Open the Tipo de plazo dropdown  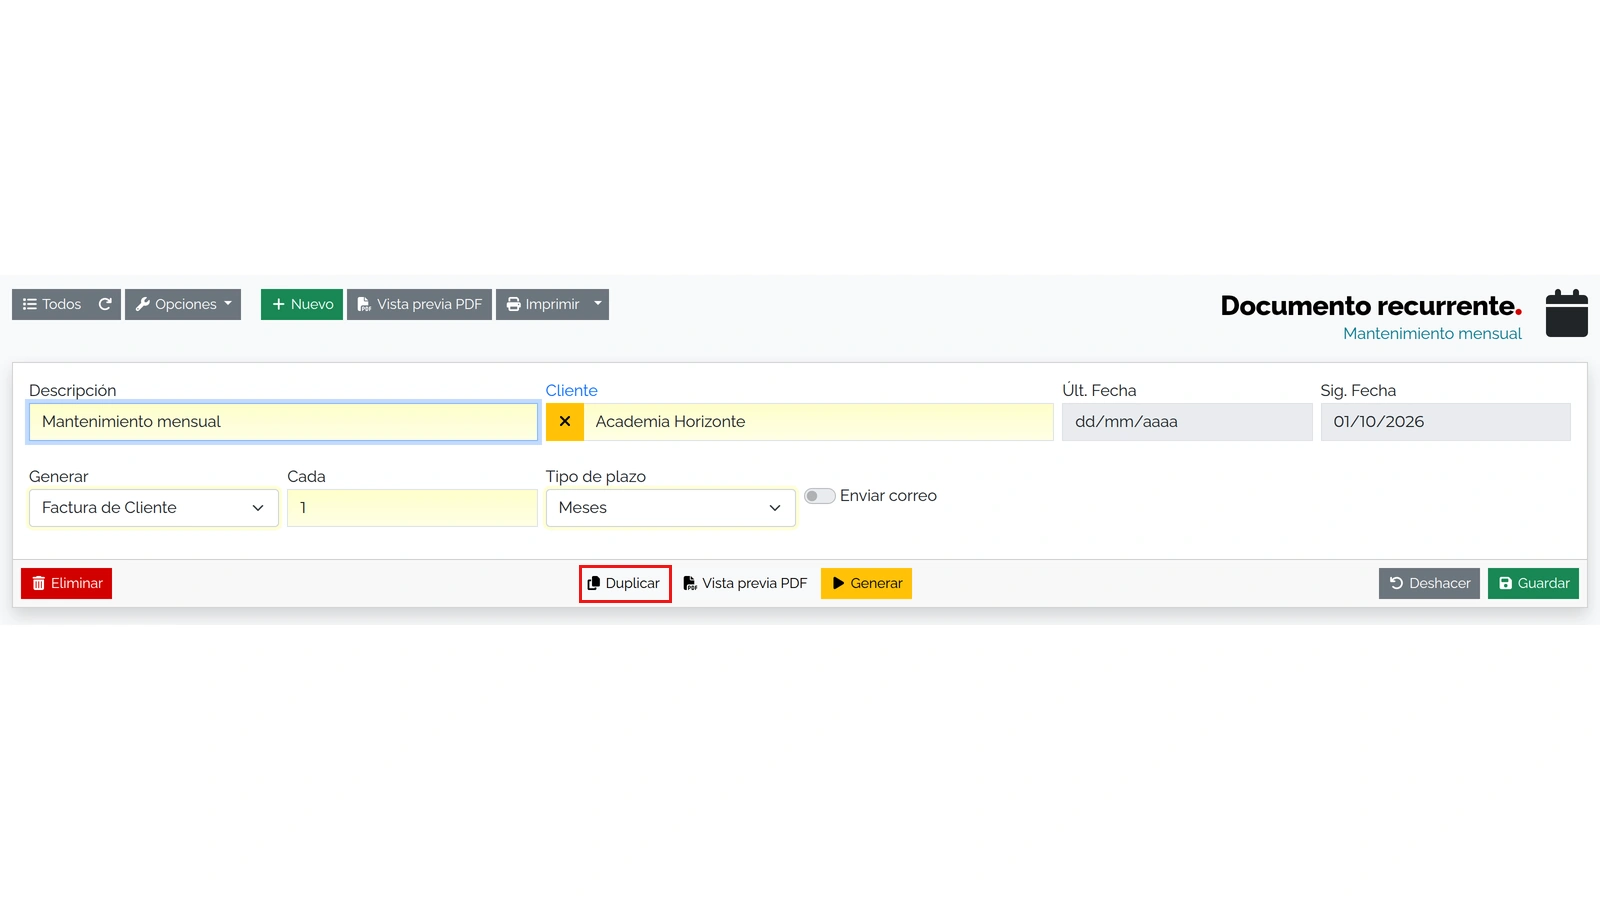coord(670,508)
